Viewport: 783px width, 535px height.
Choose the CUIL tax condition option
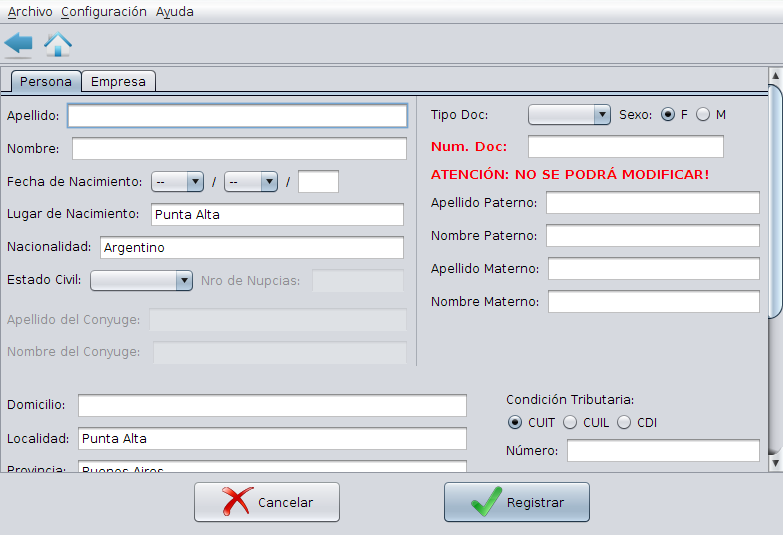pyautogui.click(x=570, y=423)
